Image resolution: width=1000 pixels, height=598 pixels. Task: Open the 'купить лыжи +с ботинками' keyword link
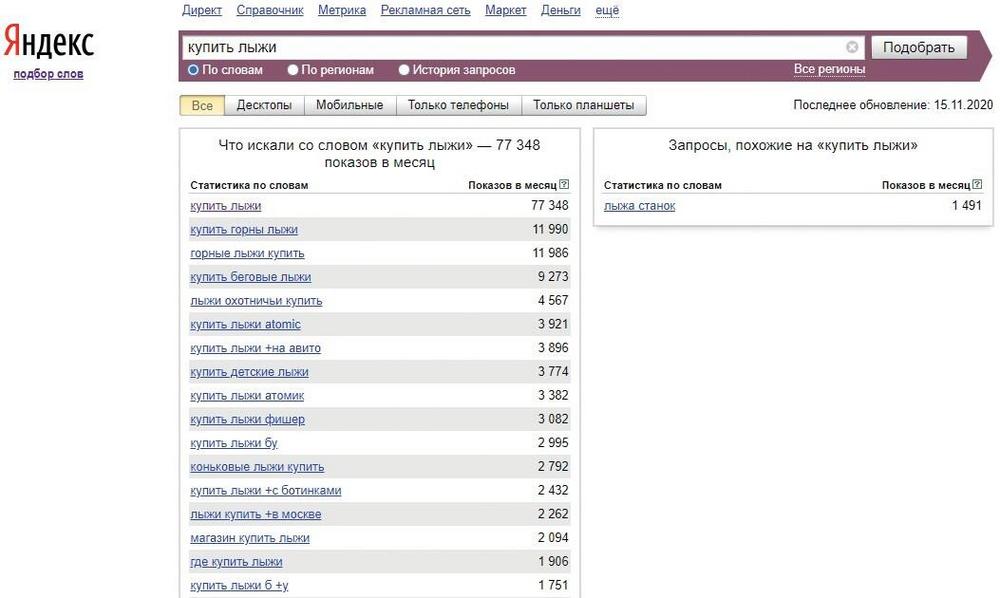[266, 490]
